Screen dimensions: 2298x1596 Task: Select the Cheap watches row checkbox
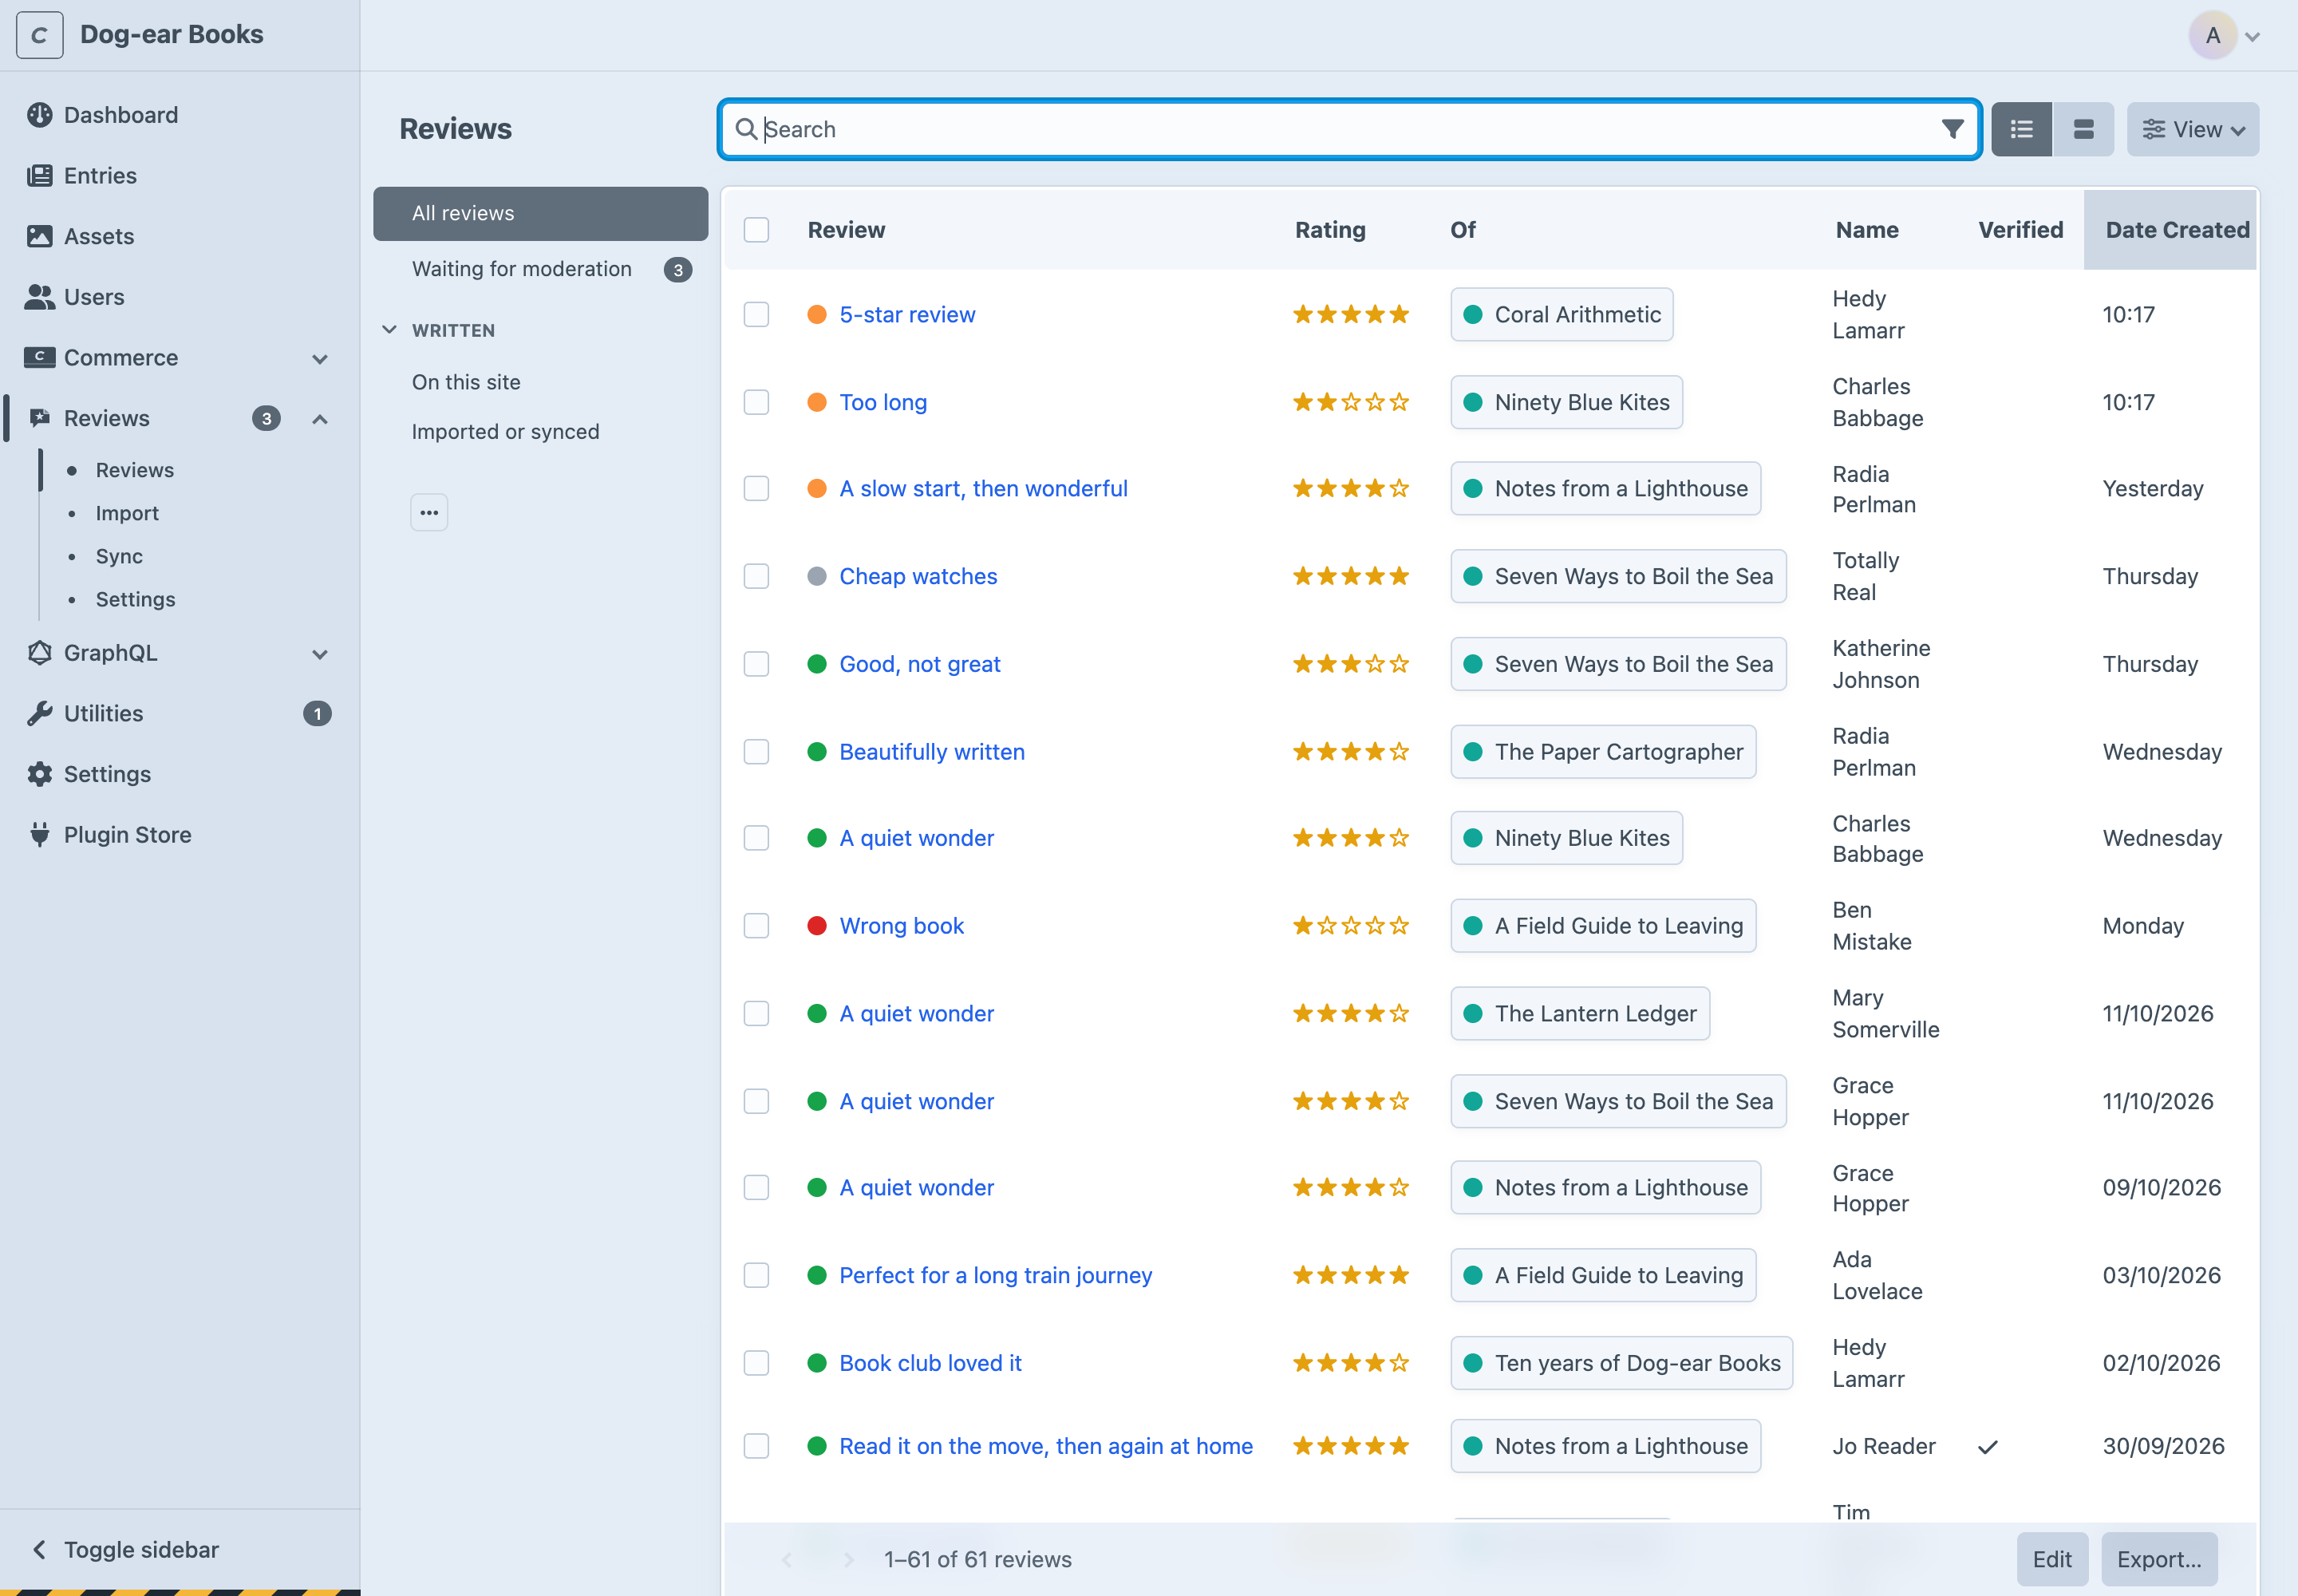point(756,576)
